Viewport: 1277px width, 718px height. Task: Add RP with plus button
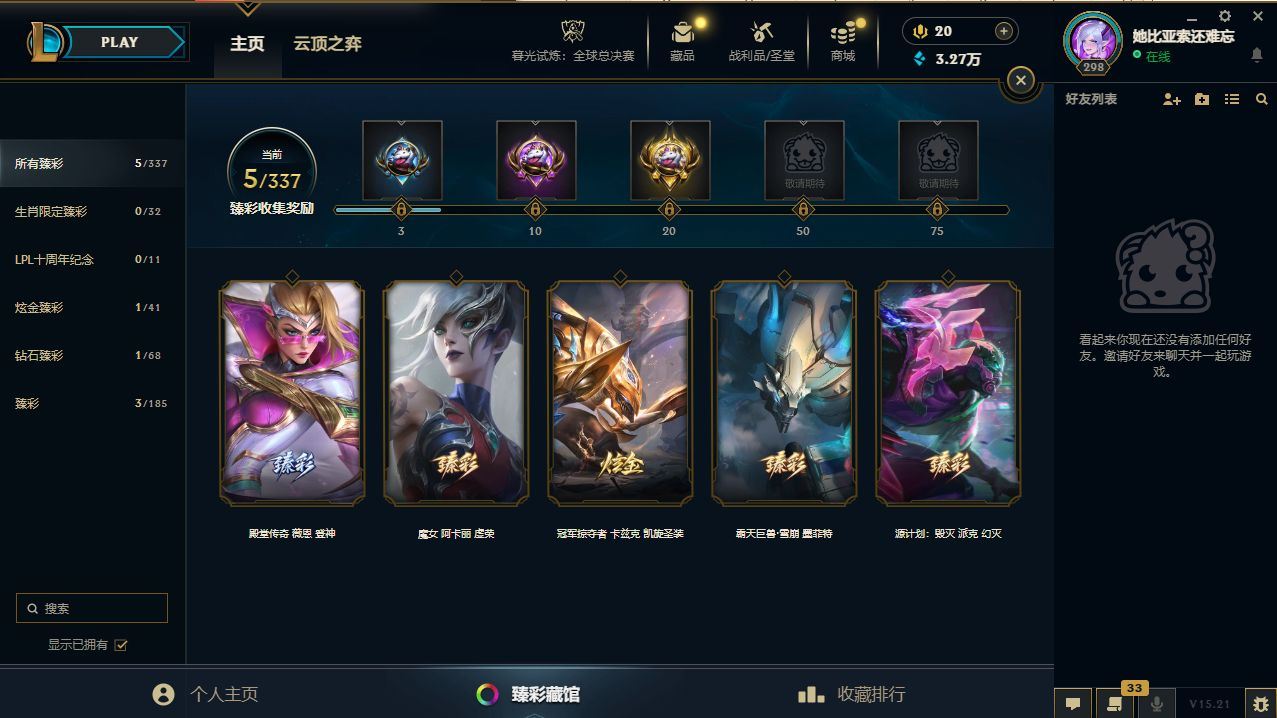coord(1004,31)
